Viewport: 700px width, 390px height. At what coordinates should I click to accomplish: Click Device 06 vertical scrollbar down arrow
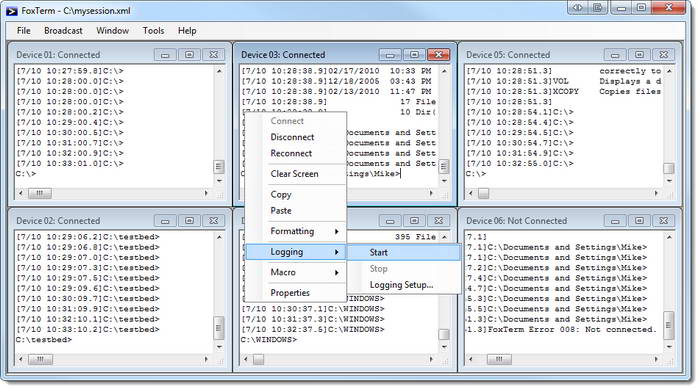tap(669, 347)
